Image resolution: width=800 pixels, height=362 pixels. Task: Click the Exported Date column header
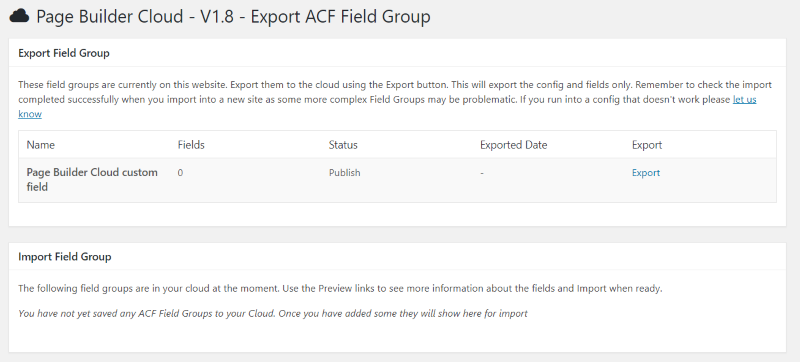pyautogui.click(x=513, y=145)
